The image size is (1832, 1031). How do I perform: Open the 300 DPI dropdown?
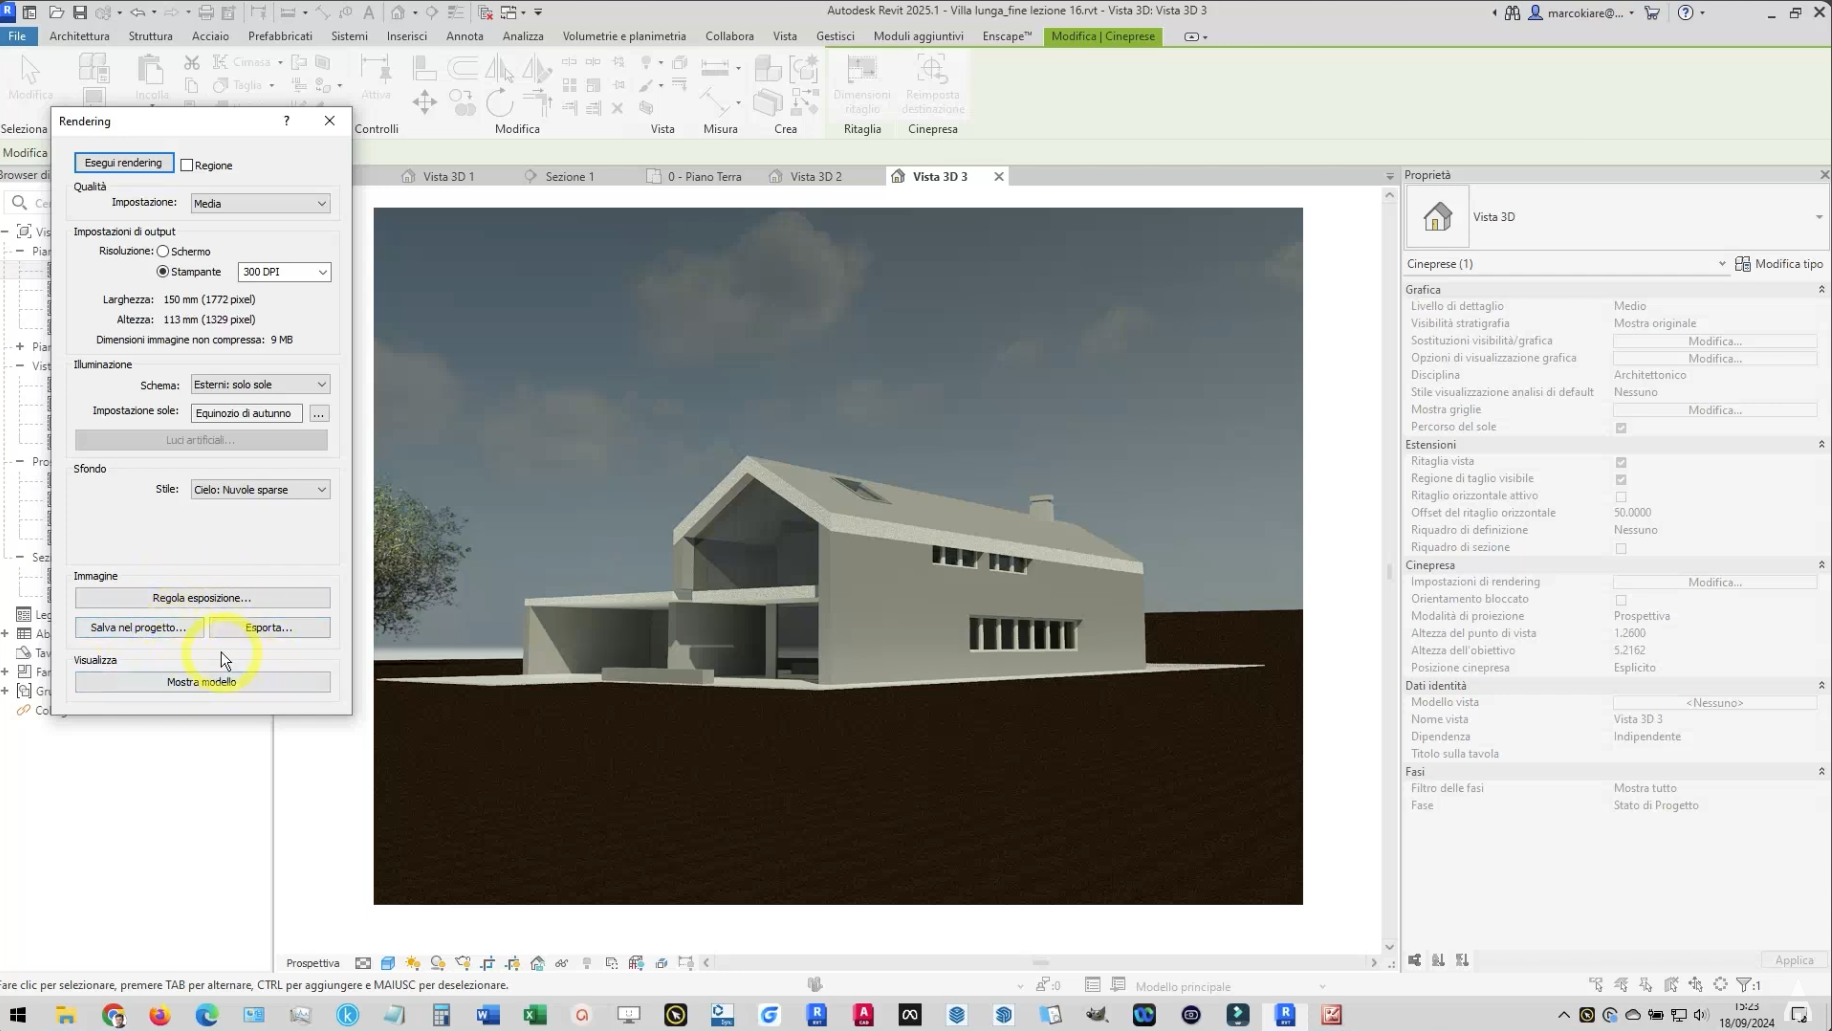[x=284, y=272]
